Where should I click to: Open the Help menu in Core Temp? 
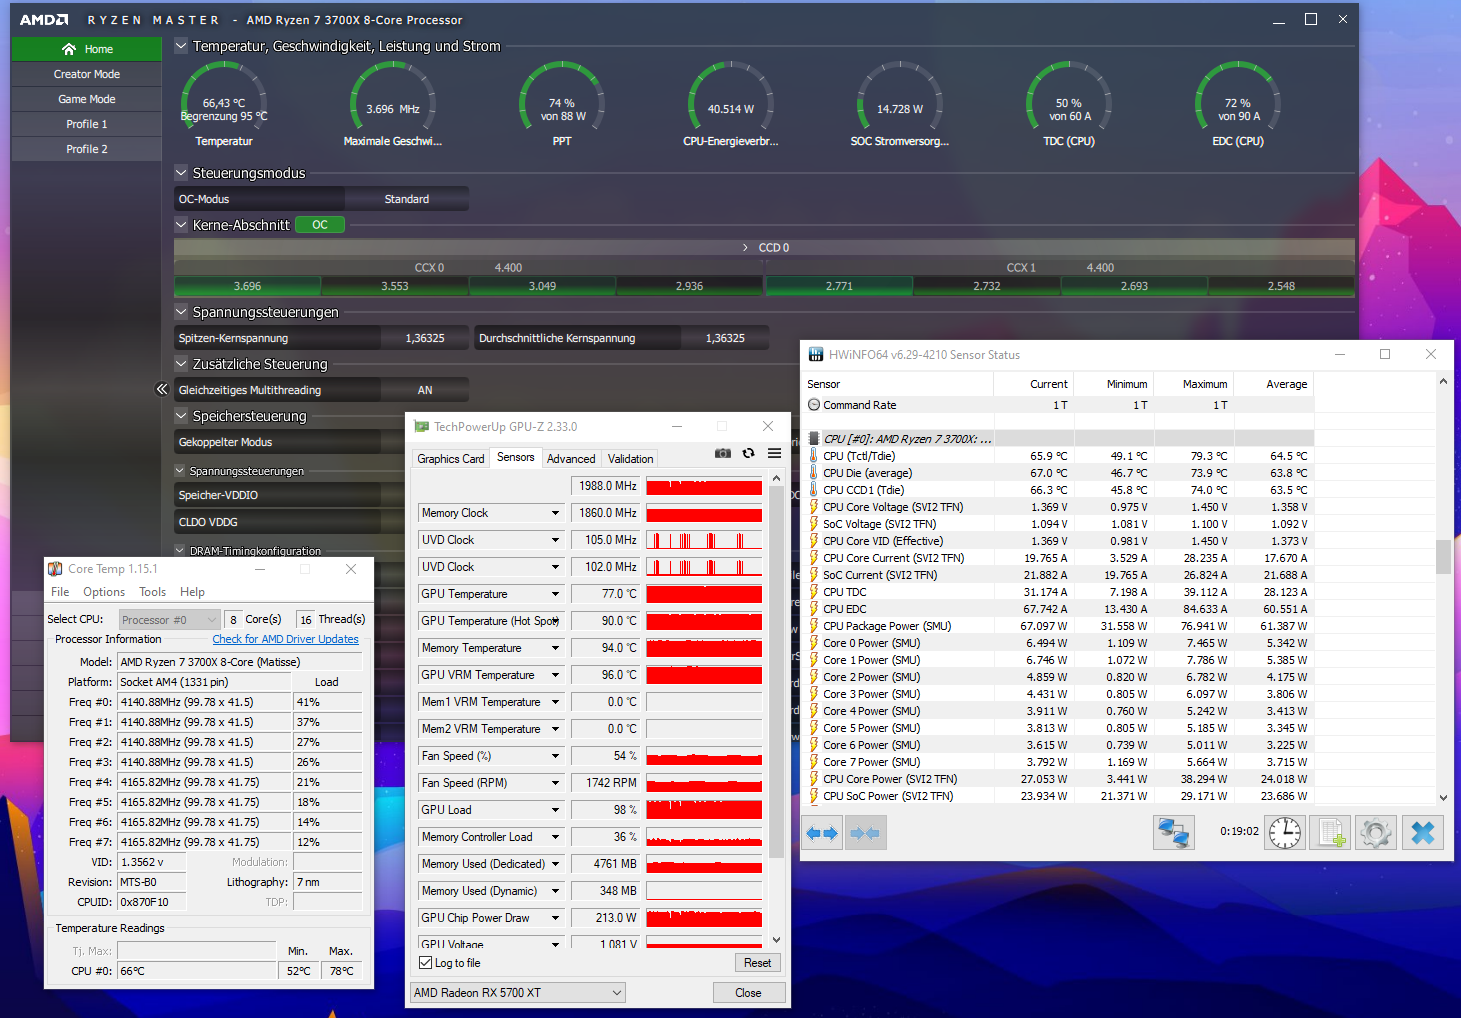192,592
